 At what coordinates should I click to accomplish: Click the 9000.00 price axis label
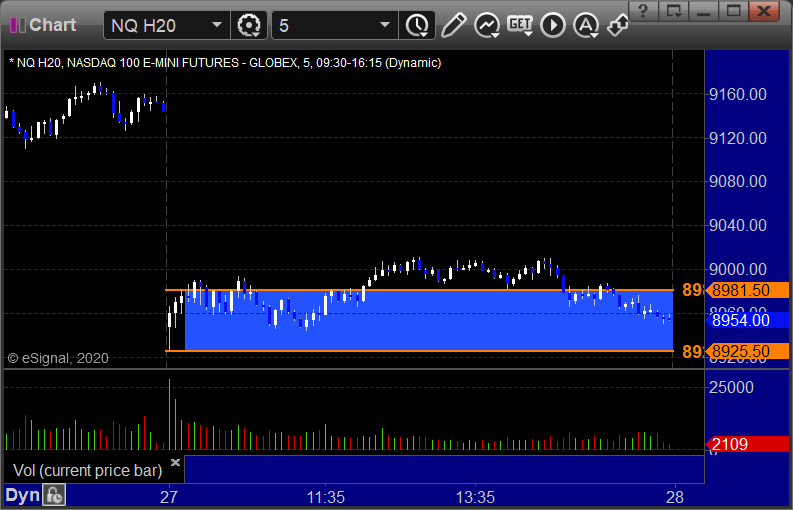click(738, 269)
